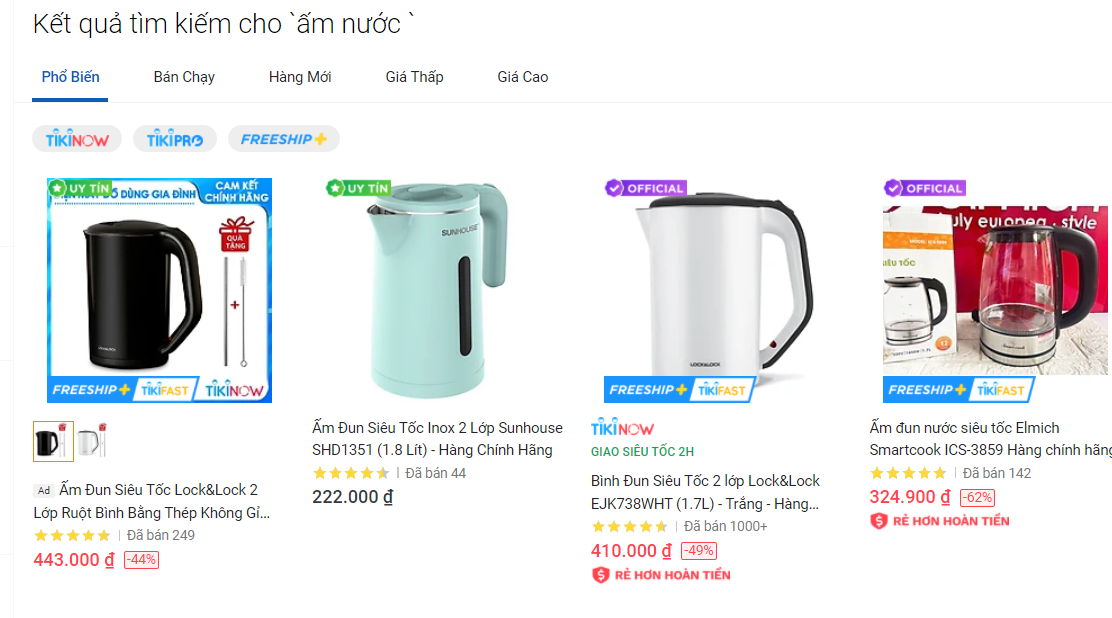Toggle the Freeship+ filter chip

(283, 139)
